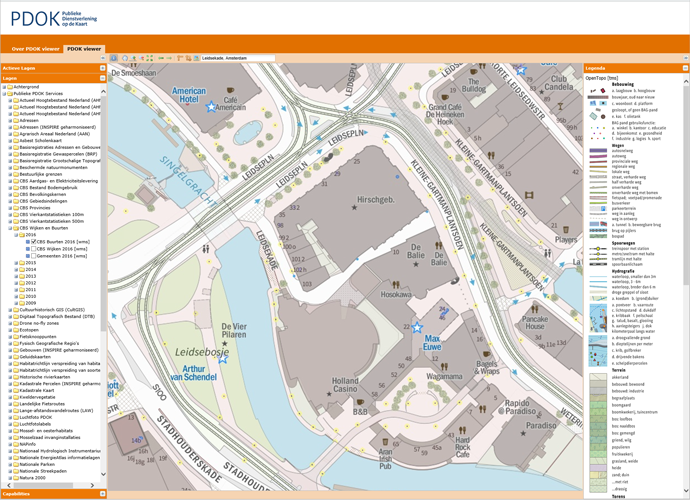Select the measure area tool
Image resolution: width=690 pixels, height=500 pixels.
188,58
